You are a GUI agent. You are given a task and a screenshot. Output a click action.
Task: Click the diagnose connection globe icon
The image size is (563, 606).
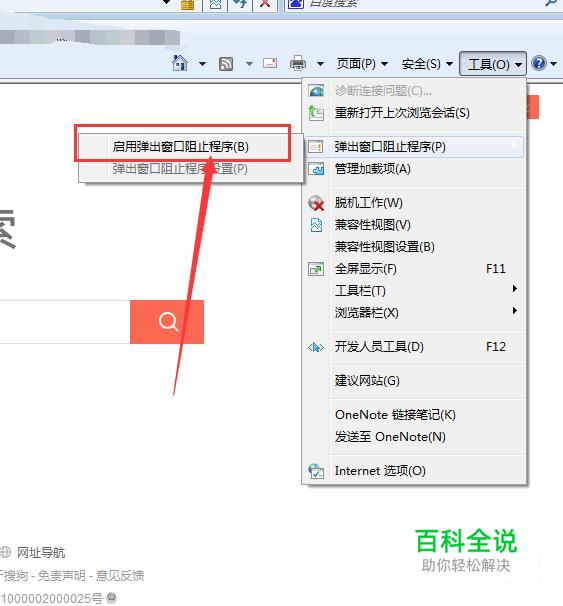(316, 91)
